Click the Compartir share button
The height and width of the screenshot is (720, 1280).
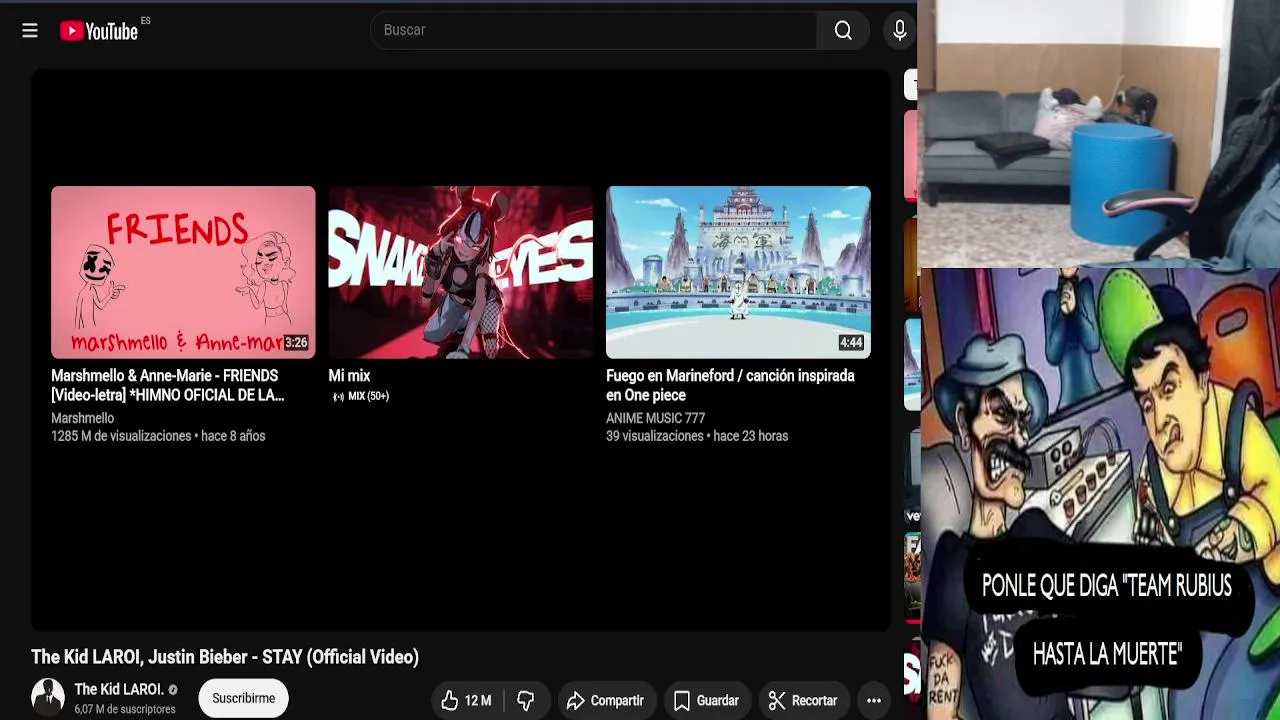click(x=605, y=701)
